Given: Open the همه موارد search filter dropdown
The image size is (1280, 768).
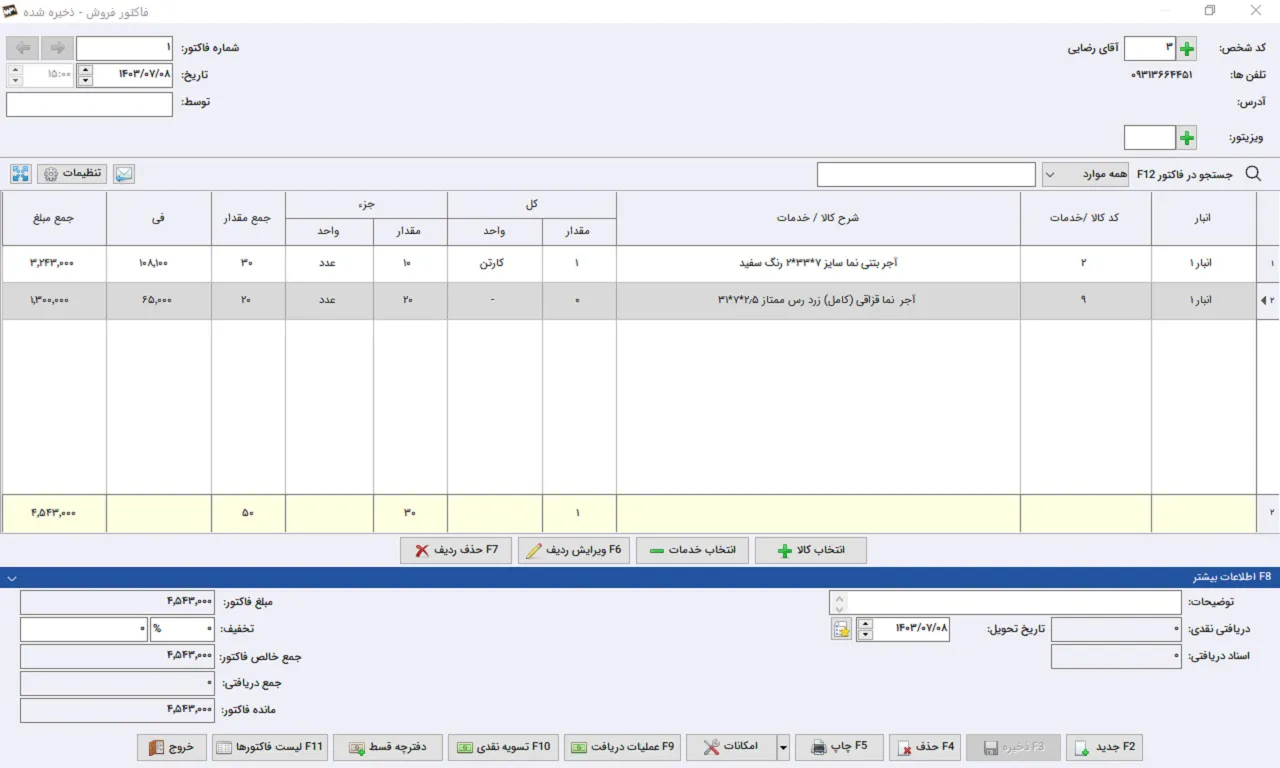Looking at the screenshot, I should coord(1086,174).
